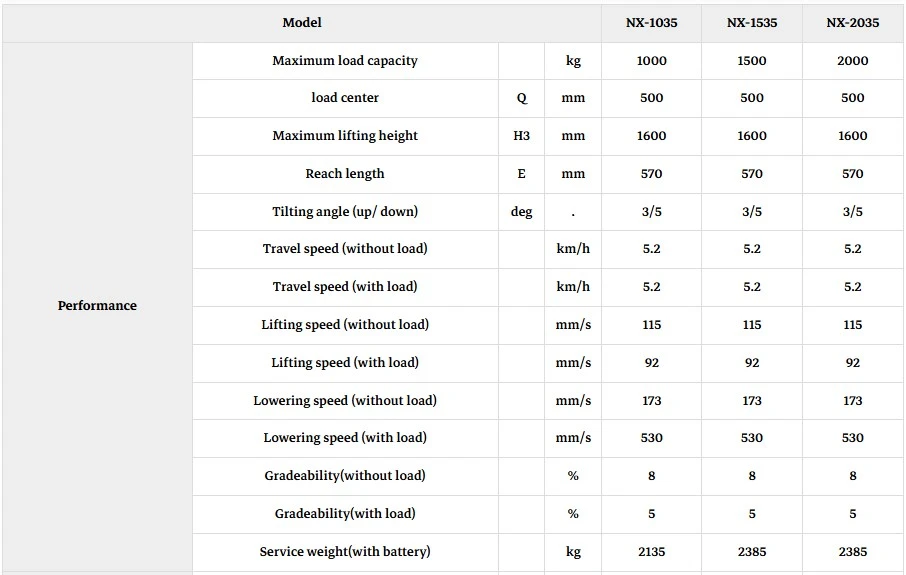The width and height of the screenshot is (906, 575).
Task: Select the Maximum load capacity row label
Action: (345, 61)
